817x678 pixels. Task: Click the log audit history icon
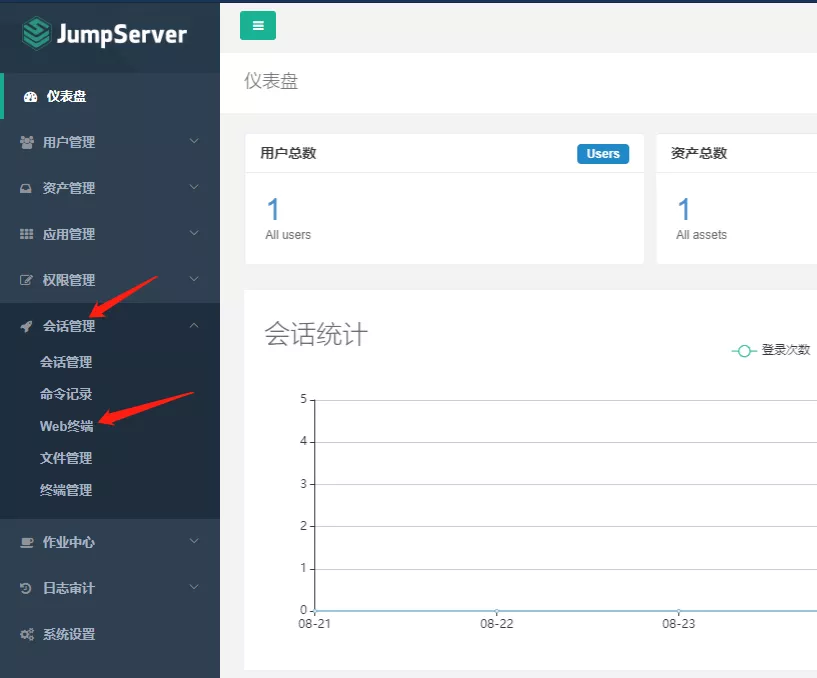[x=27, y=589]
